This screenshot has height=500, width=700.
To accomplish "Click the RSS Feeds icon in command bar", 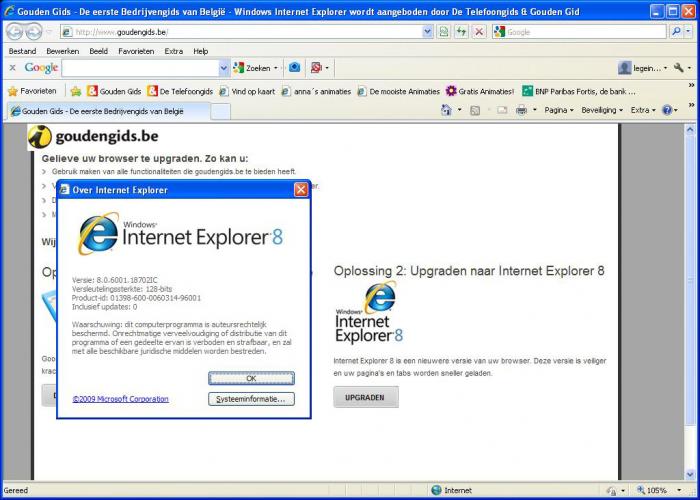I will pos(475,110).
